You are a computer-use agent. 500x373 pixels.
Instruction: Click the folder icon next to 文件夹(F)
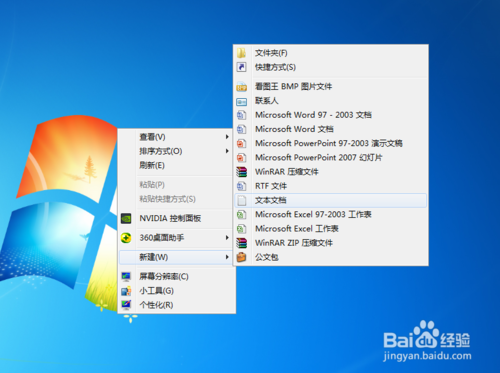[241, 53]
